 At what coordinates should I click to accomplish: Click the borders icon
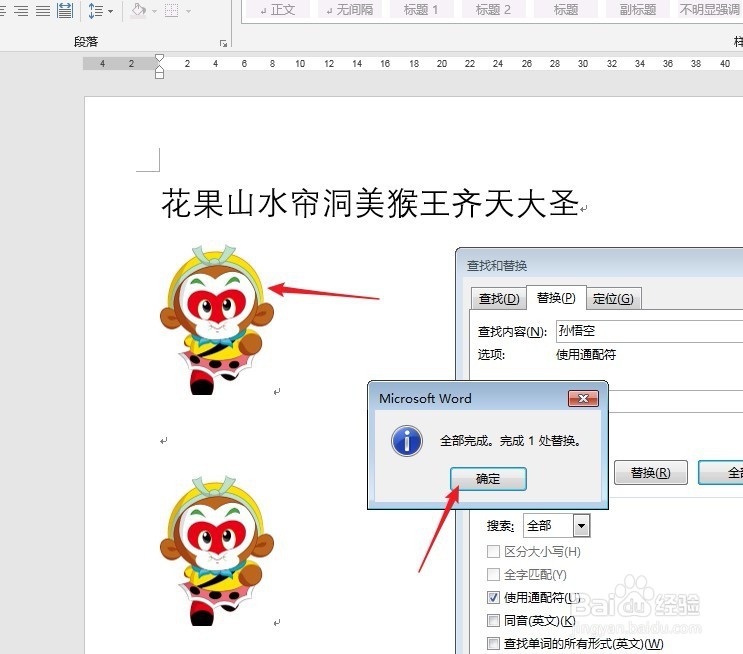click(171, 10)
